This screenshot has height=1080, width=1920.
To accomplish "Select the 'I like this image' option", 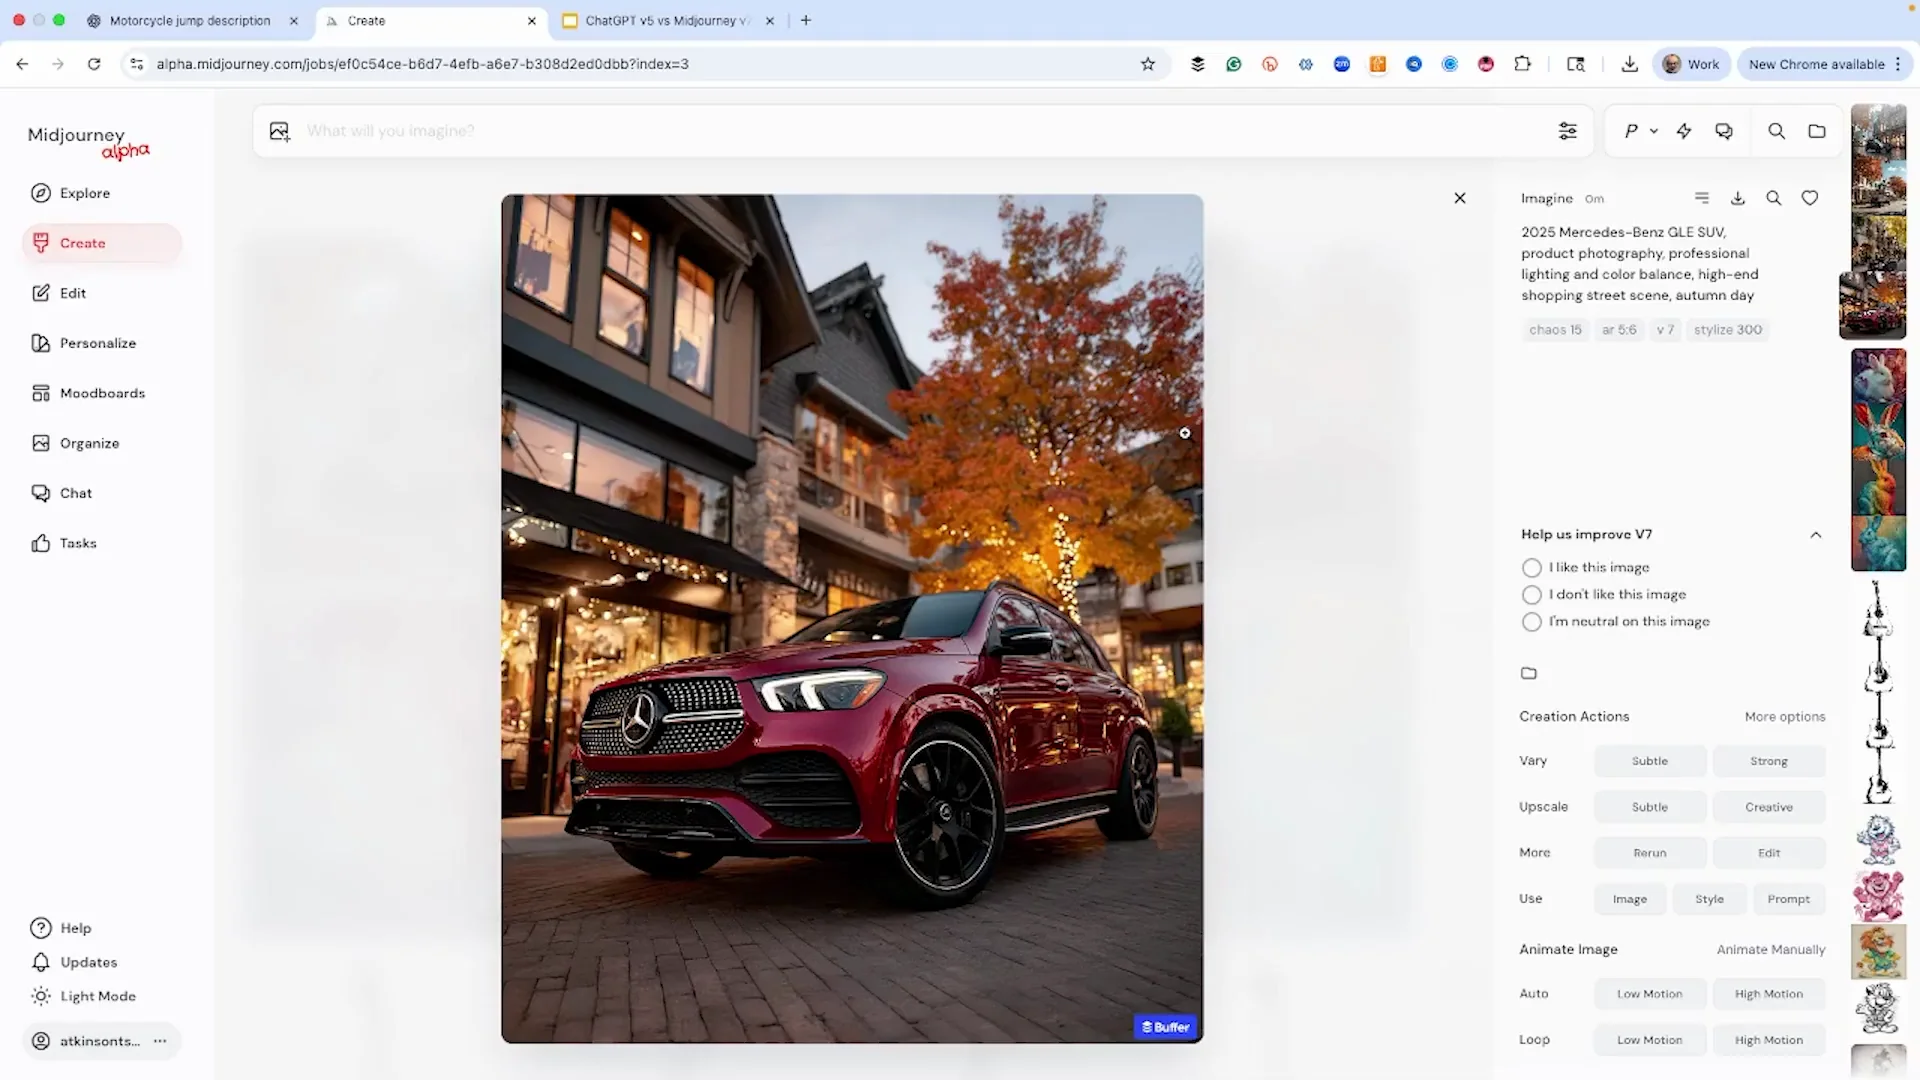I will (1531, 567).
